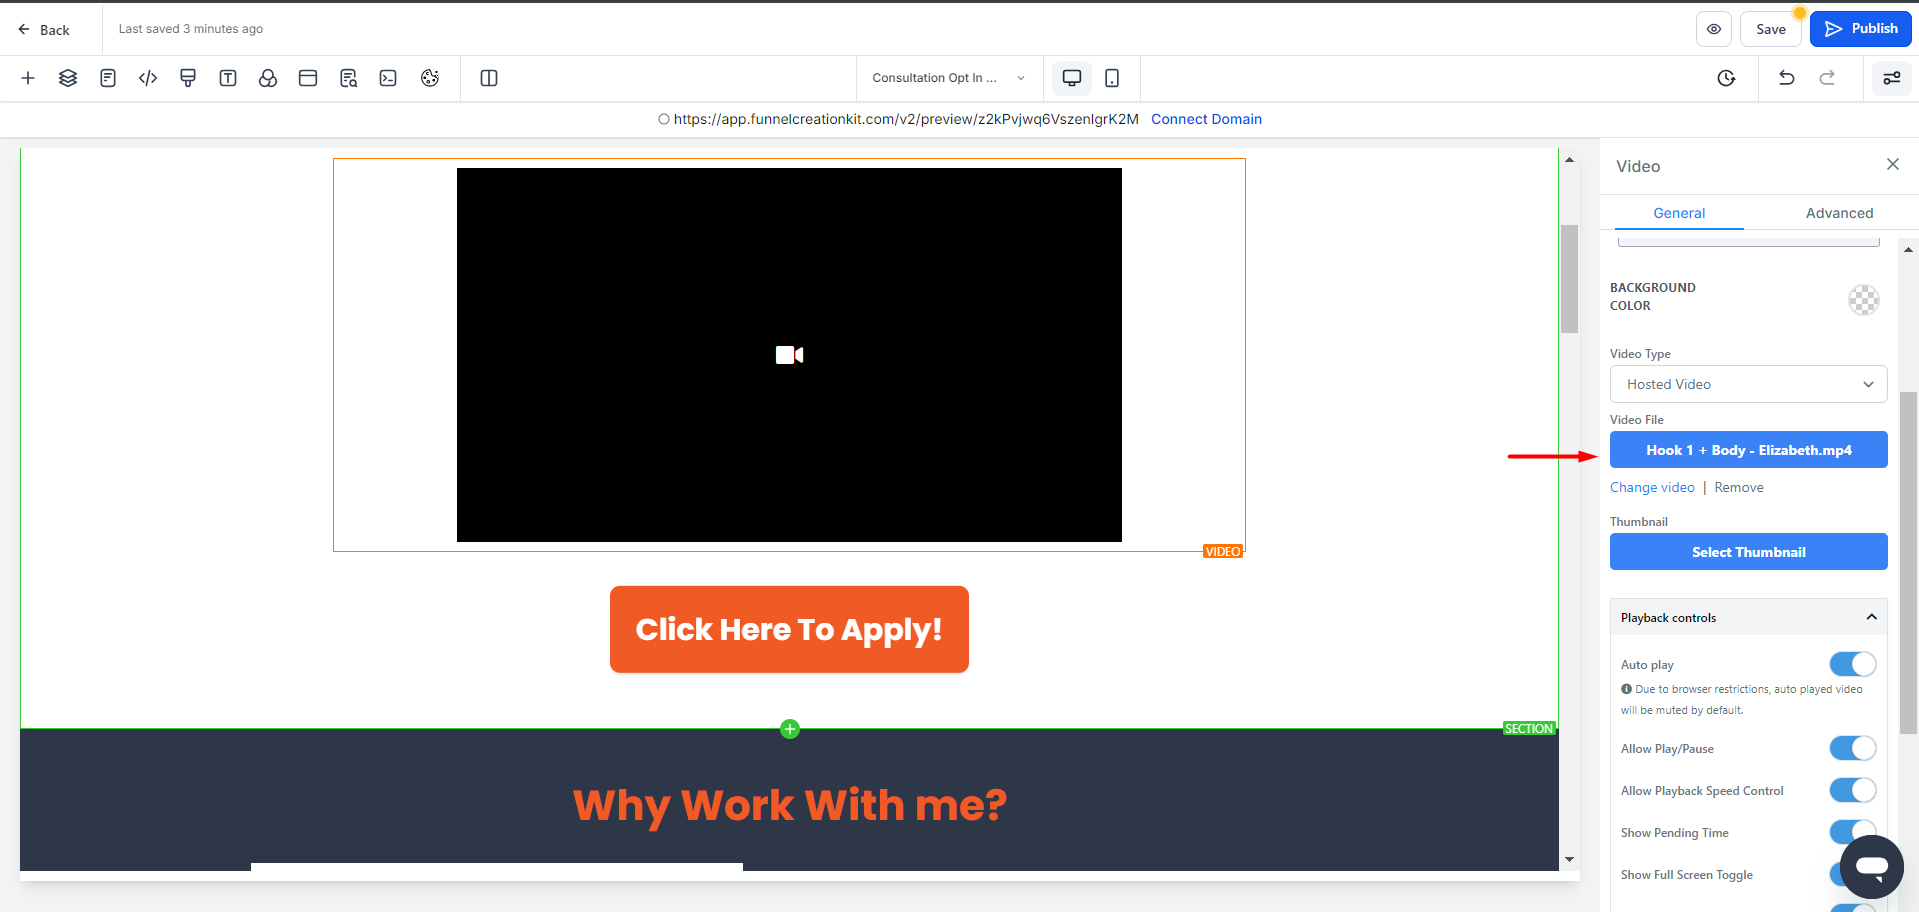
Task: Open the Consultation Opt In page dropdown
Action: point(948,78)
